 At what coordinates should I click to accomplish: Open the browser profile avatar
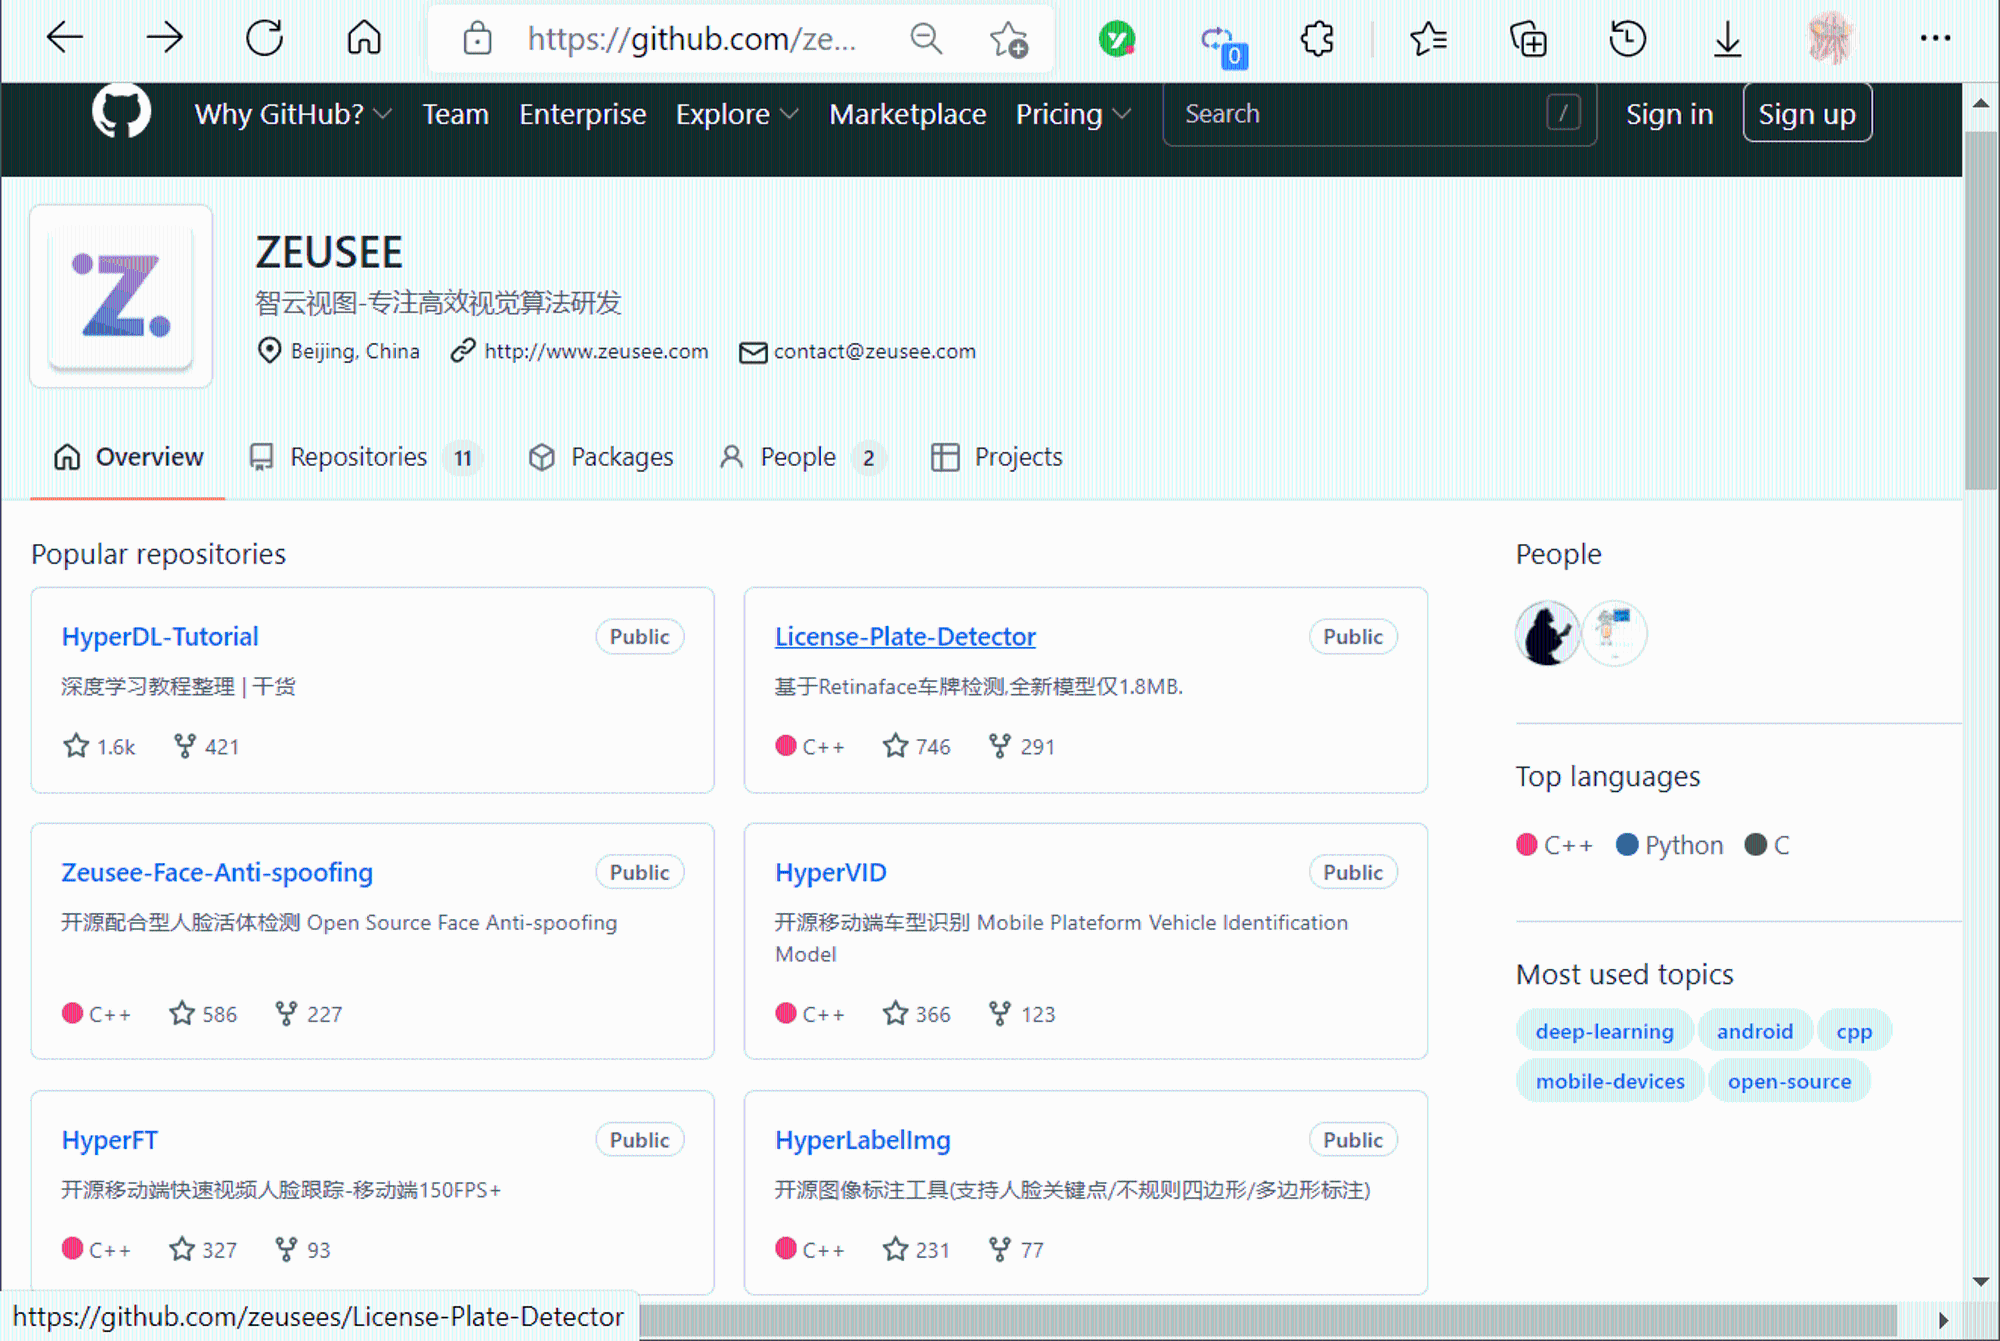[1831, 39]
